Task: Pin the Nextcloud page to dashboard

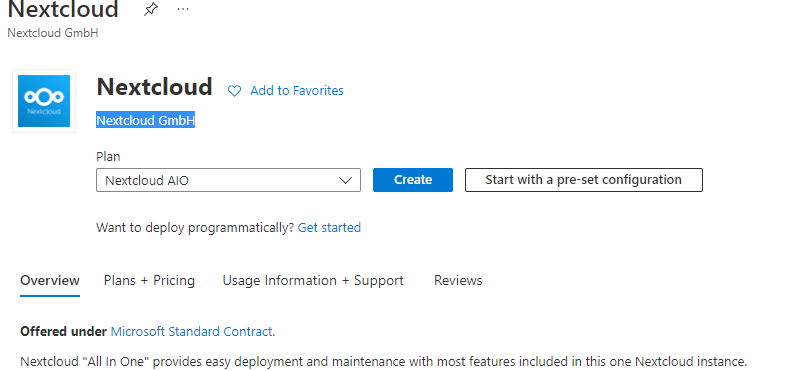Action: [150, 9]
